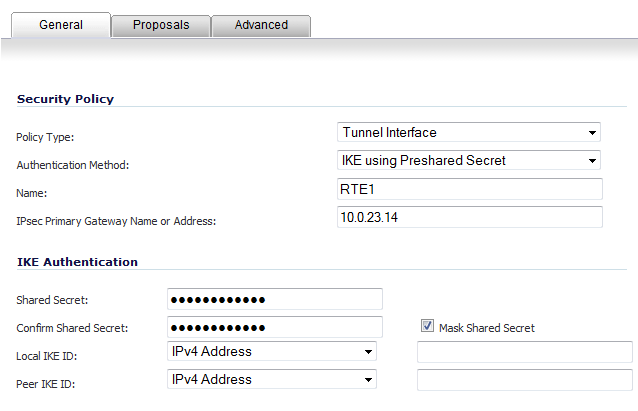Image resolution: width=638 pixels, height=411 pixels.
Task: Click the Peer IKE ID value text box
Action: 525,380
